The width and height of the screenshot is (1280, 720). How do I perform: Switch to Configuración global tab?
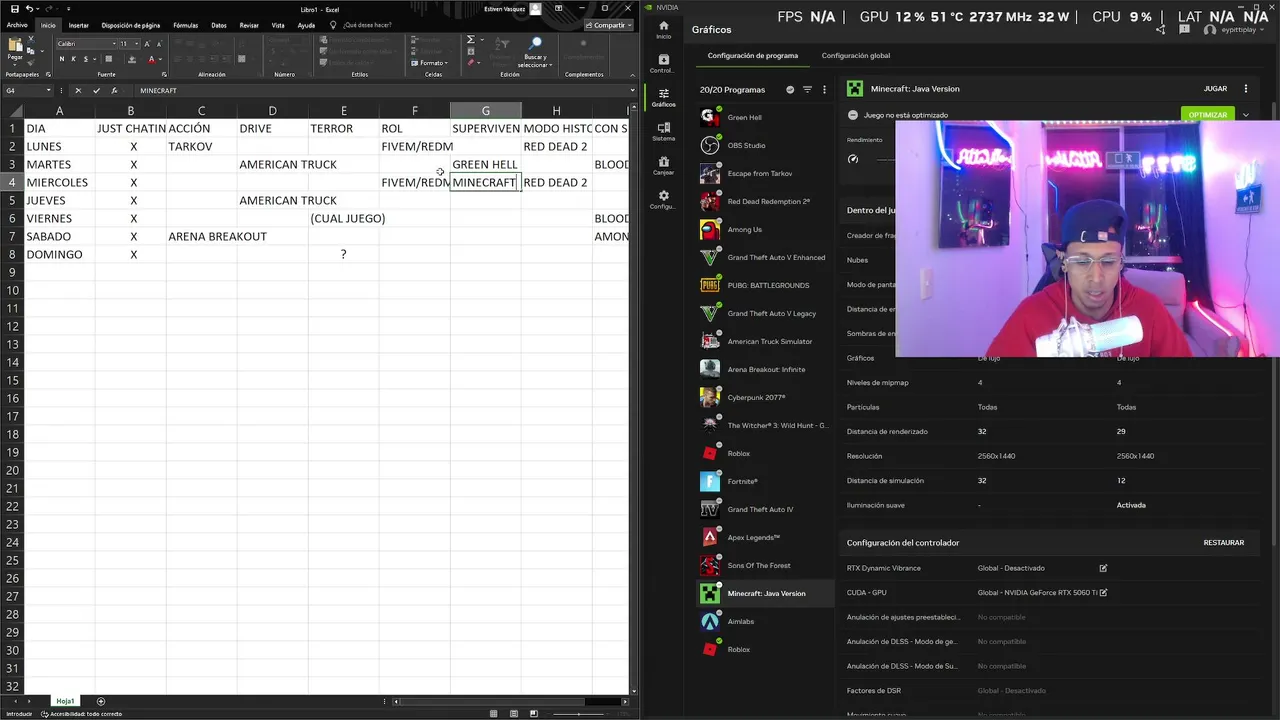coord(856,56)
